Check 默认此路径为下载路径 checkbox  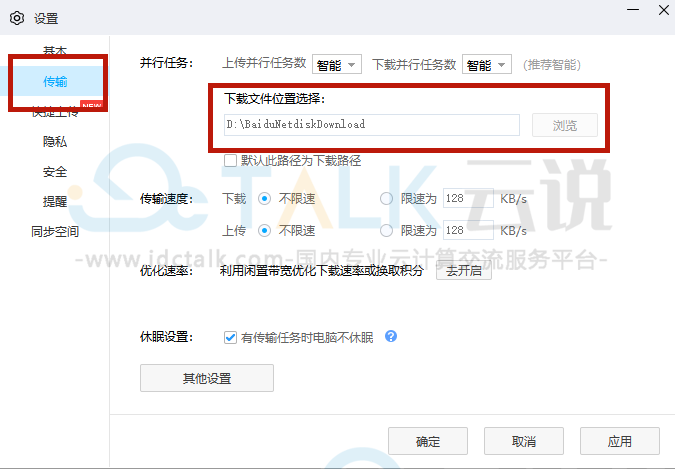230,161
